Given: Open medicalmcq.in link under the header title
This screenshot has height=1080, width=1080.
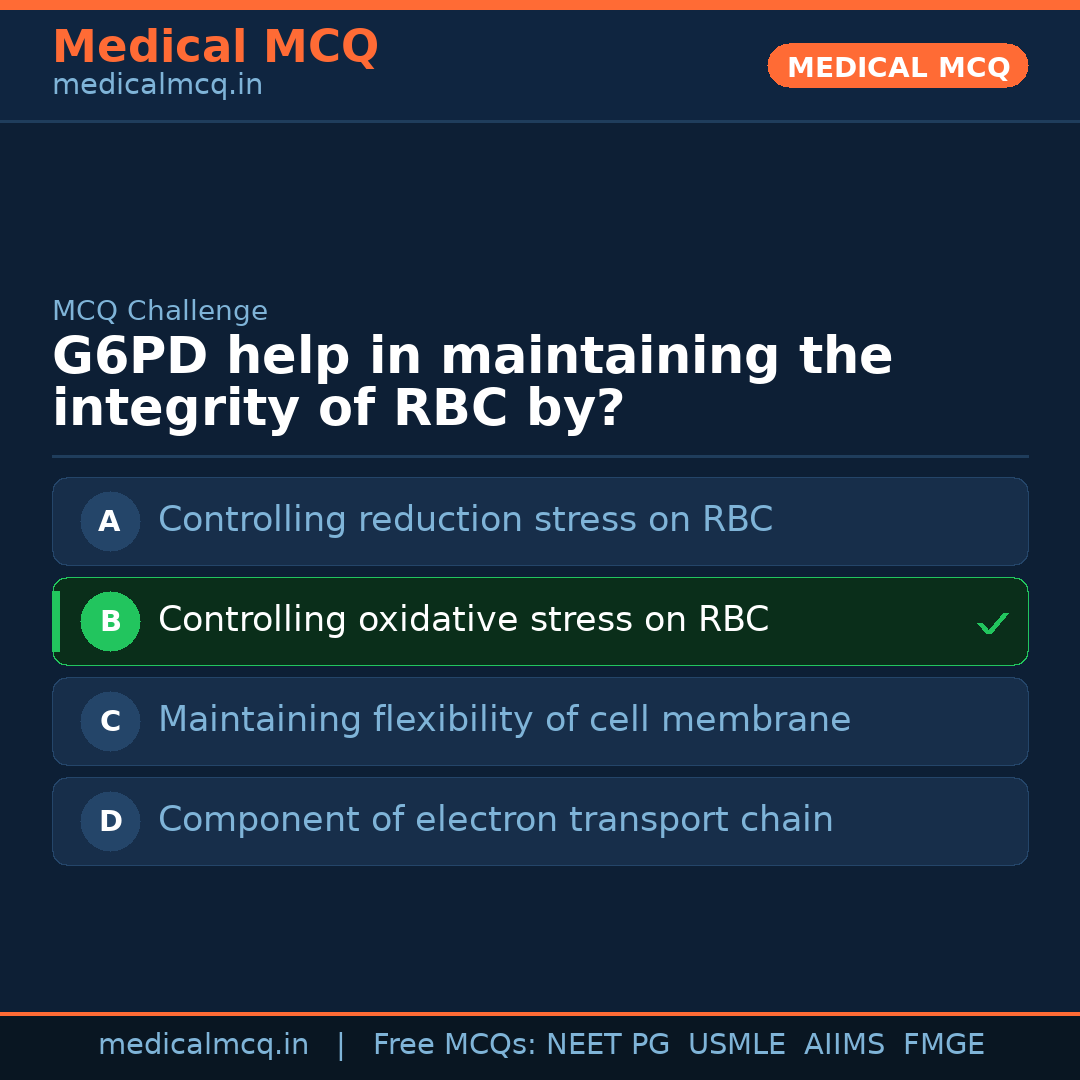Looking at the screenshot, I should coord(157,86).
